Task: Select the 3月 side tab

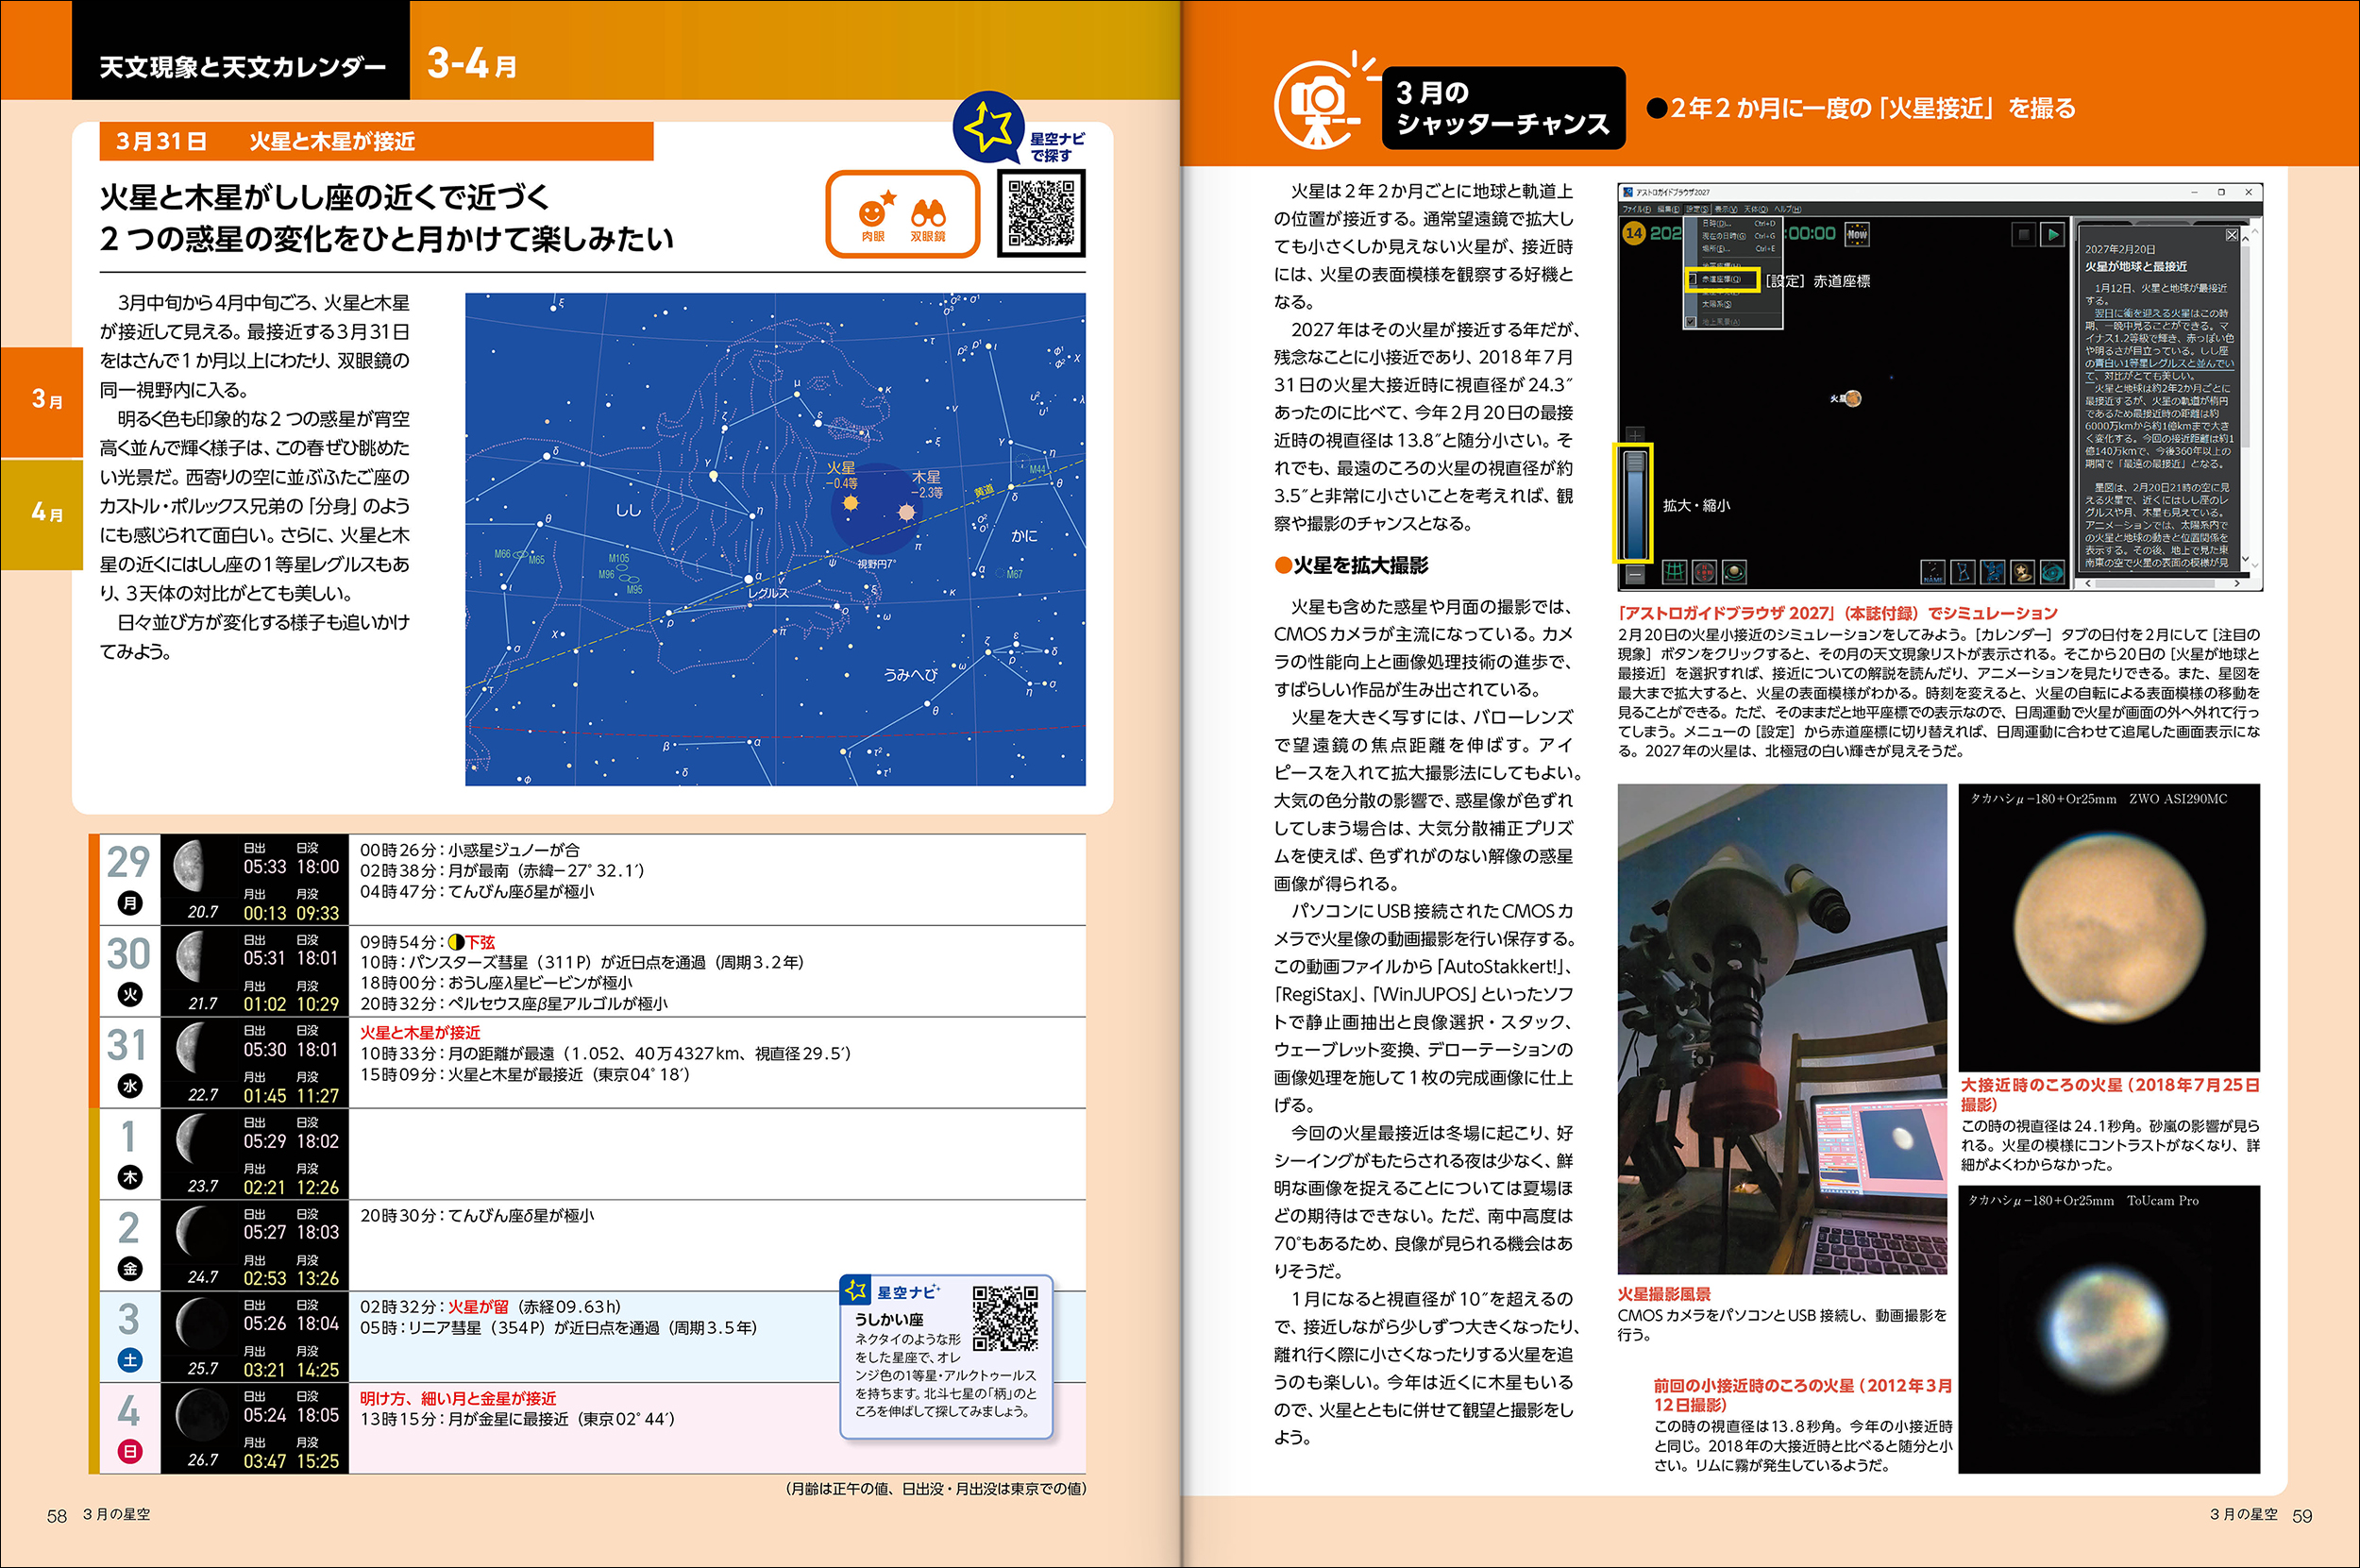Action: (42, 402)
